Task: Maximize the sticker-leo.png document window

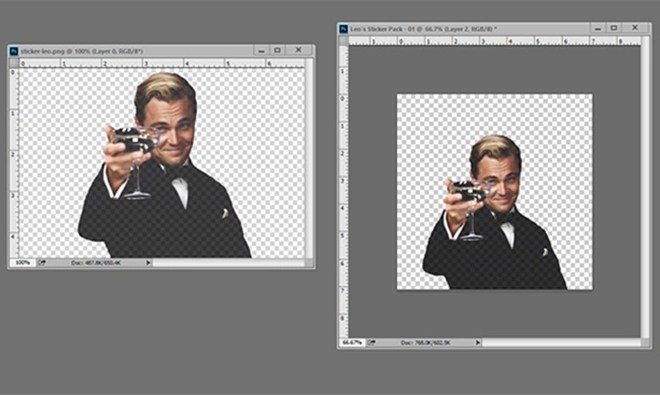Action: point(277,50)
